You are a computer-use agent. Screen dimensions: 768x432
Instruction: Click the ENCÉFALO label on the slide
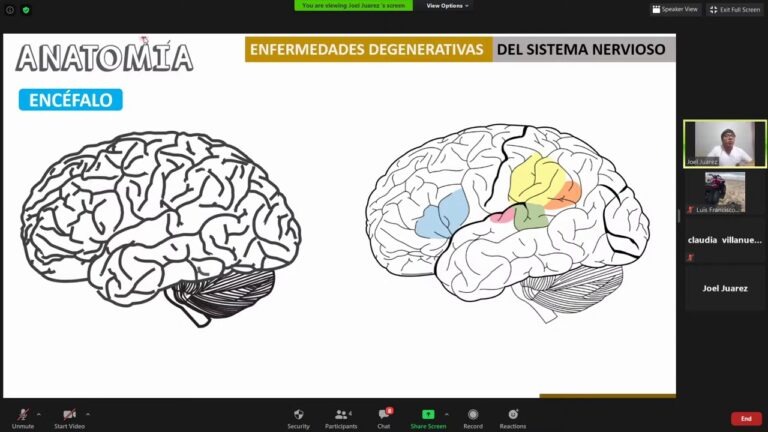71,100
